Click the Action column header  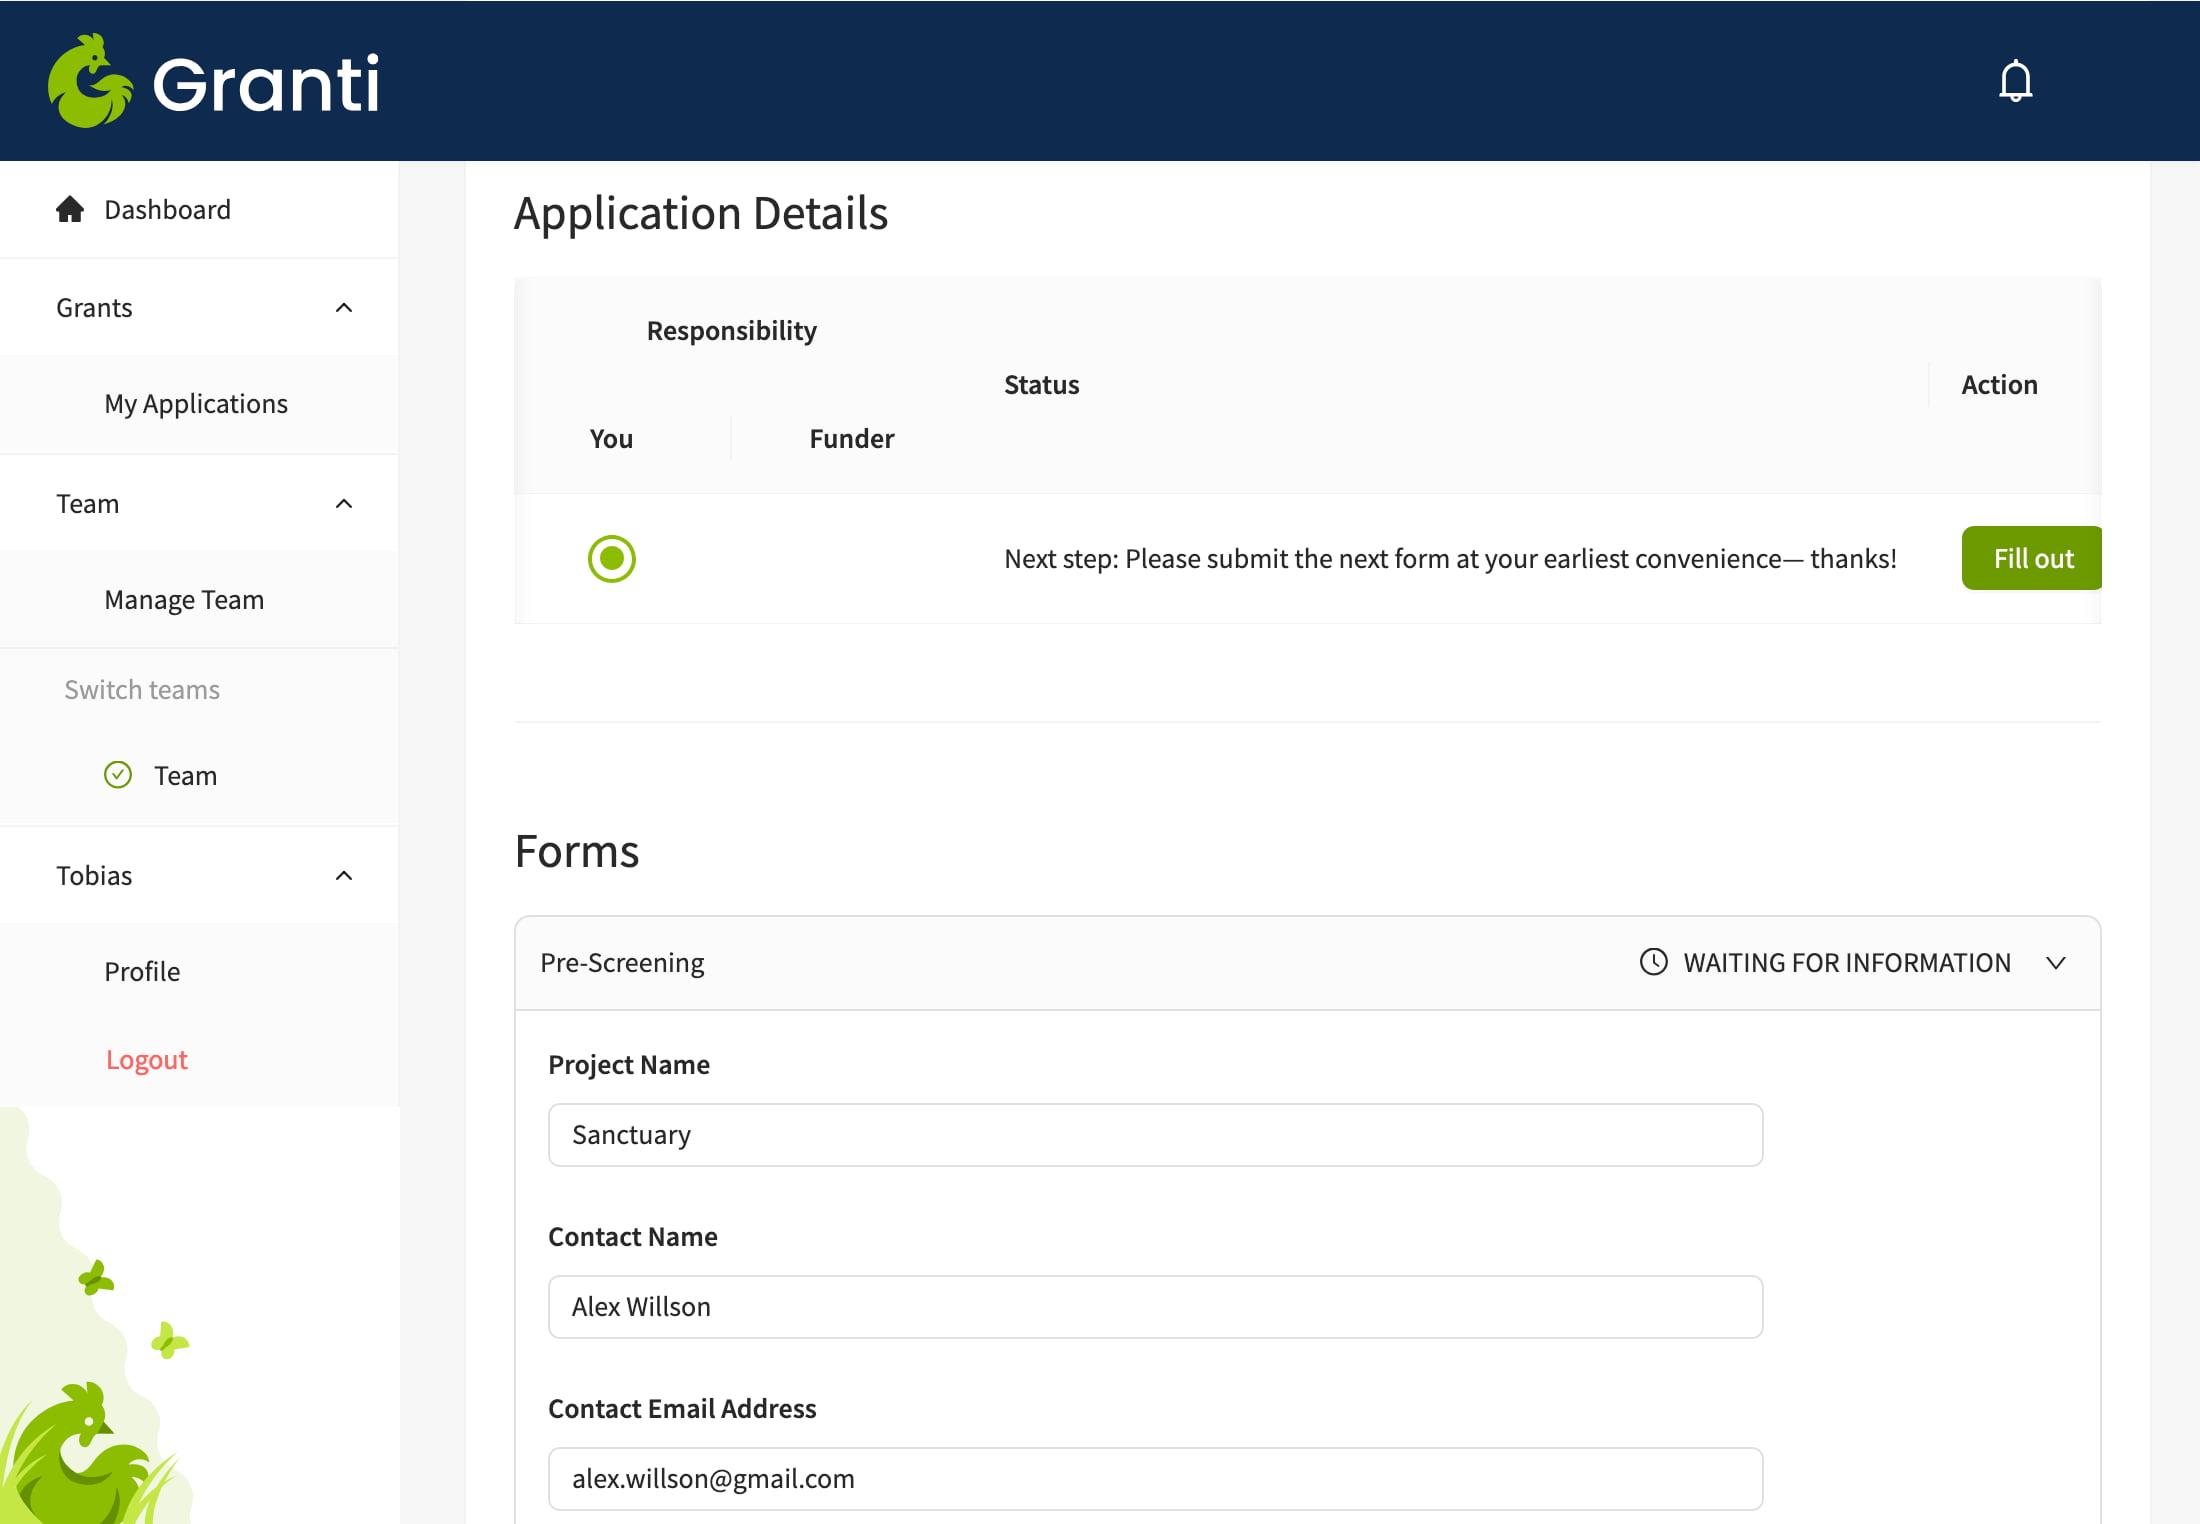coord(1999,385)
